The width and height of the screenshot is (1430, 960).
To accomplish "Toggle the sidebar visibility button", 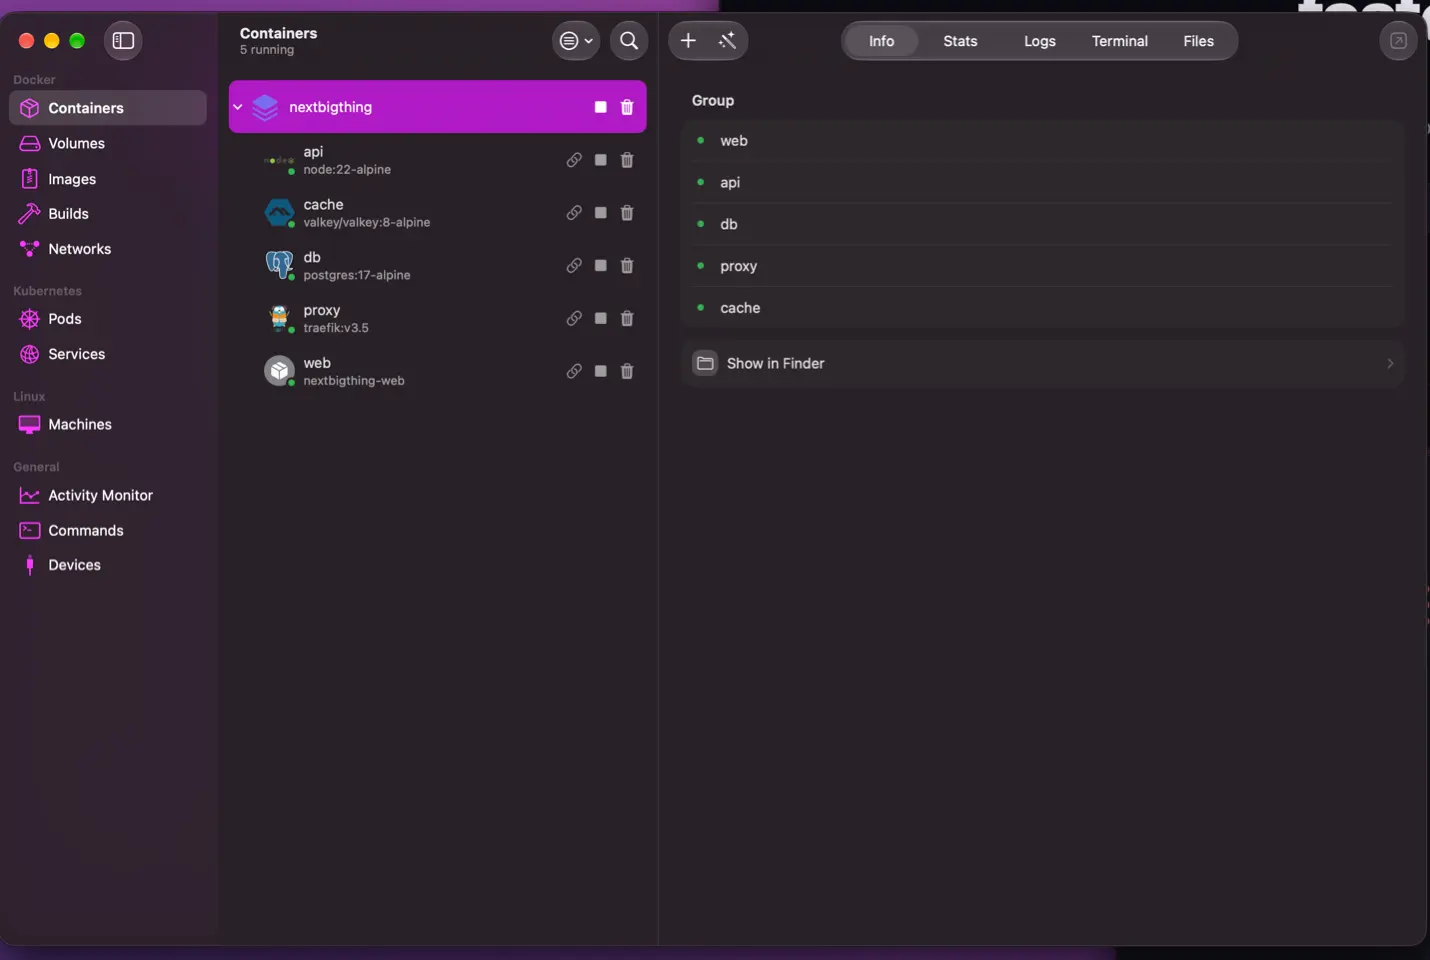I will point(123,41).
